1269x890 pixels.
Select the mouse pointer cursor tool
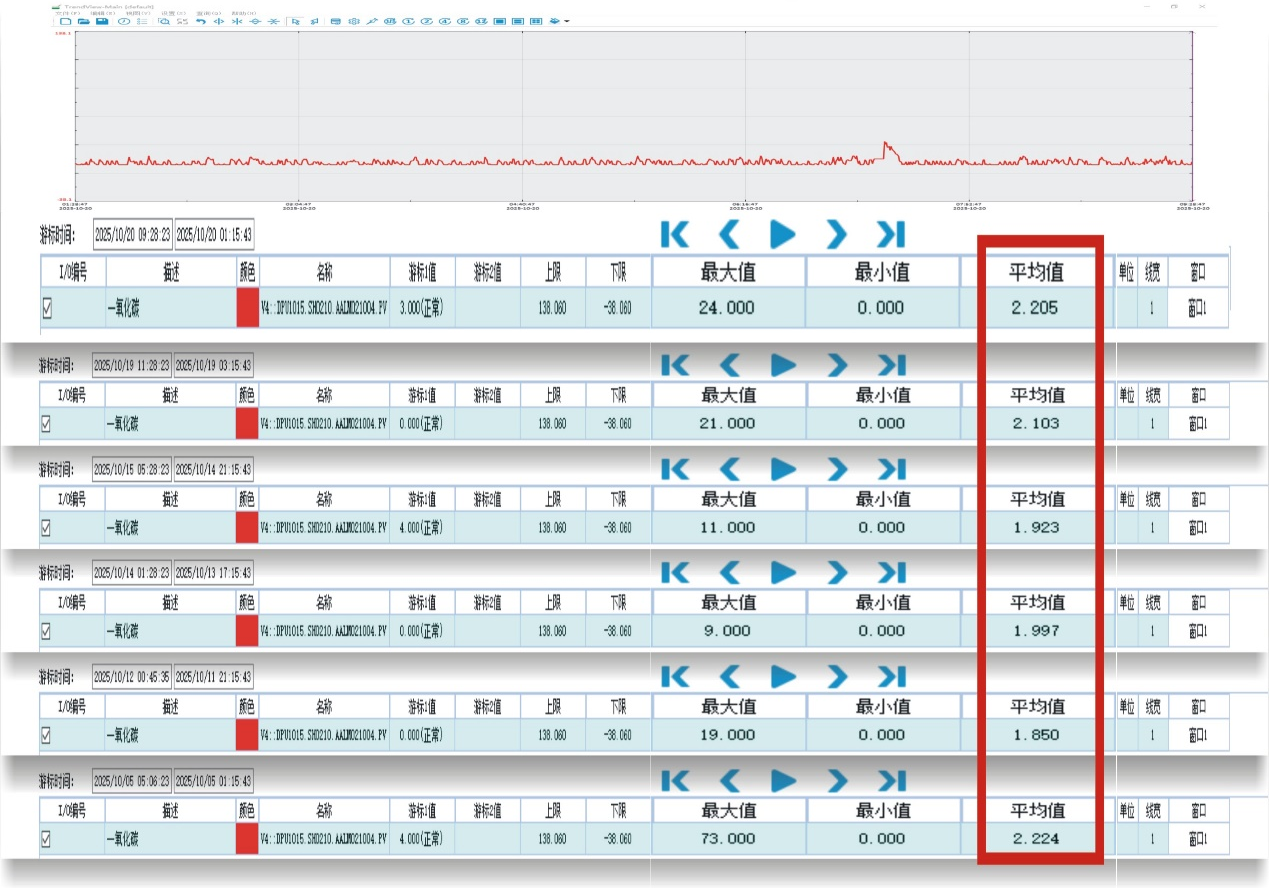pyautogui.click(x=295, y=21)
